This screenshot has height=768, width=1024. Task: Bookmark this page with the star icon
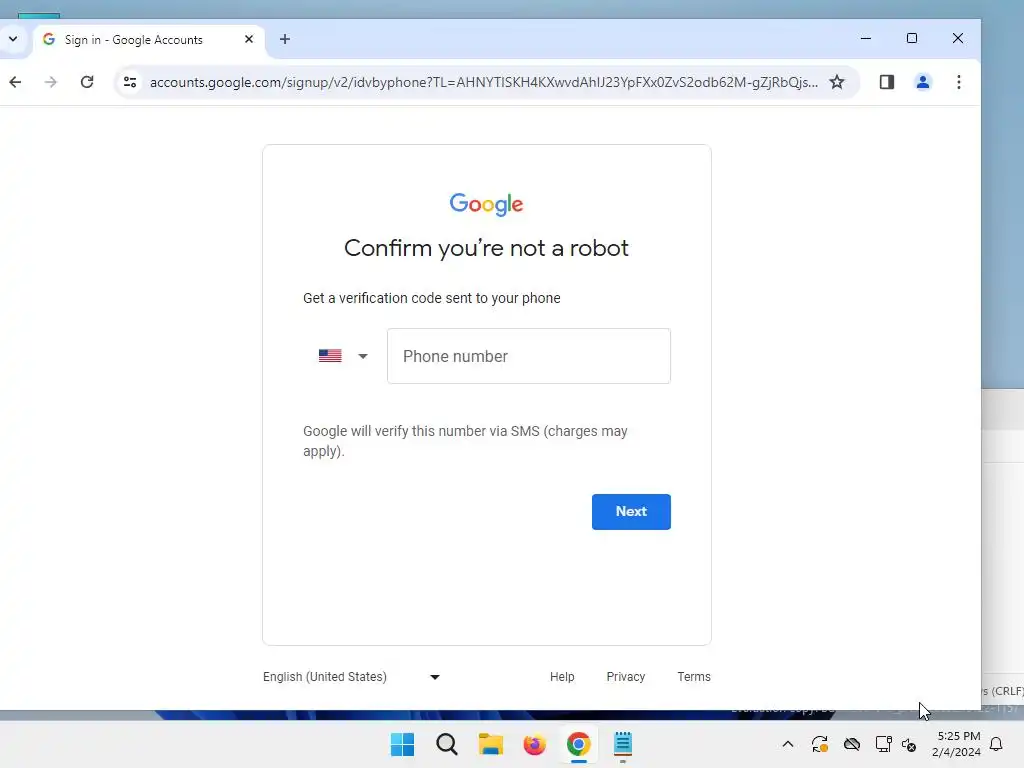coord(837,82)
